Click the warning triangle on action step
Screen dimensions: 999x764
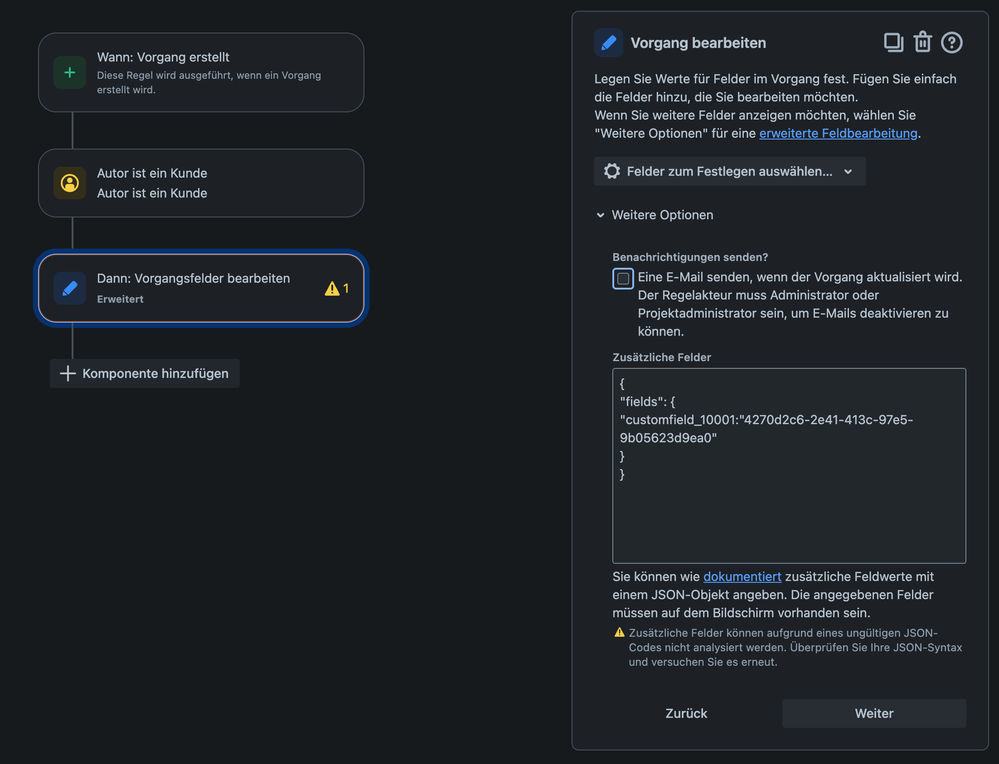[x=332, y=289]
